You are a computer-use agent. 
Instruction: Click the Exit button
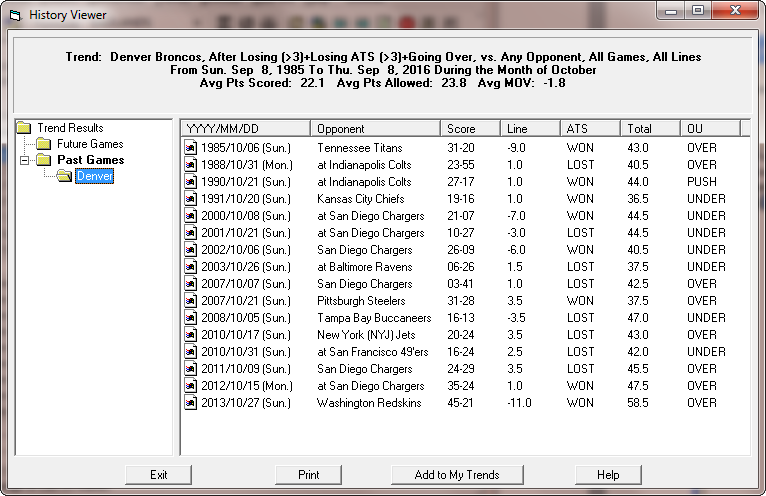tap(158, 474)
